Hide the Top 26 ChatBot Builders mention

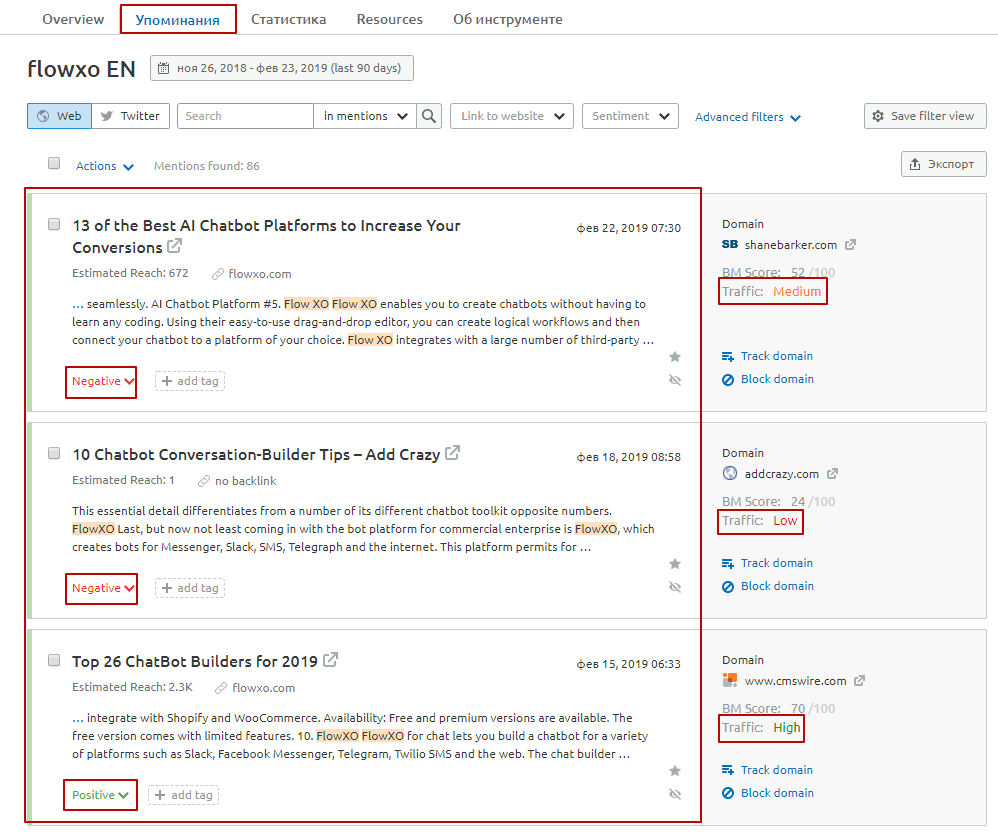click(x=675, y=794)
